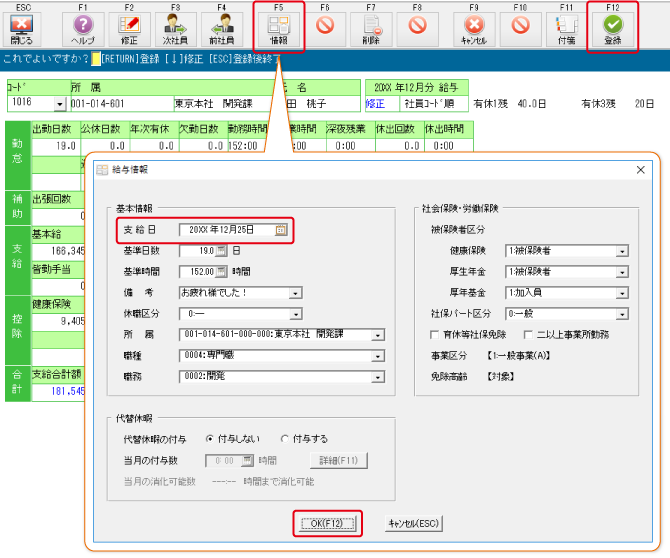Expand the 備考 dropdown
Screen dimensions: 670x558
[x=295, y=294]
